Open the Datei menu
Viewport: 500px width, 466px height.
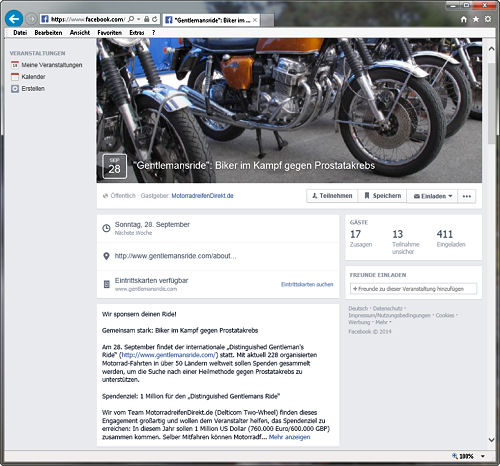click(20, 32)
